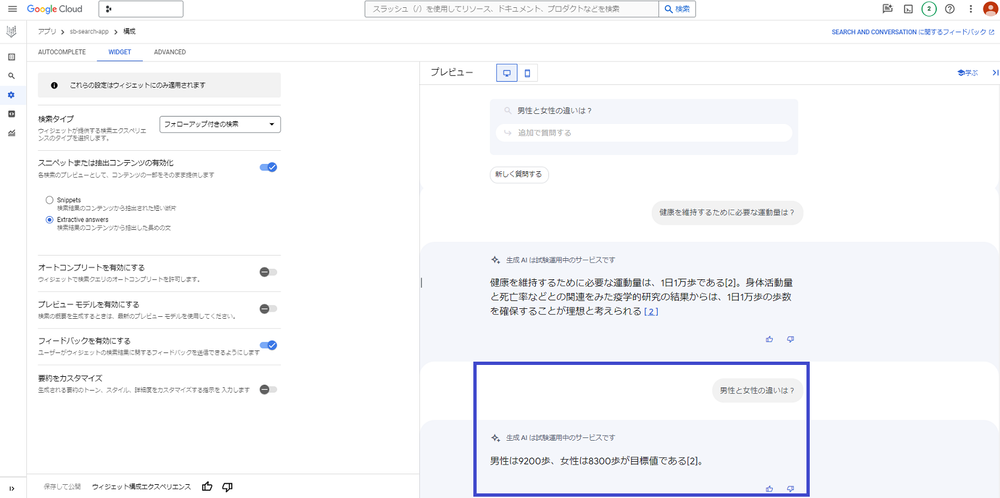Switch preview to mobile device view
The width and height of the screenshot is (1000, 498).
pyautogui.click(x=527, y=73)
